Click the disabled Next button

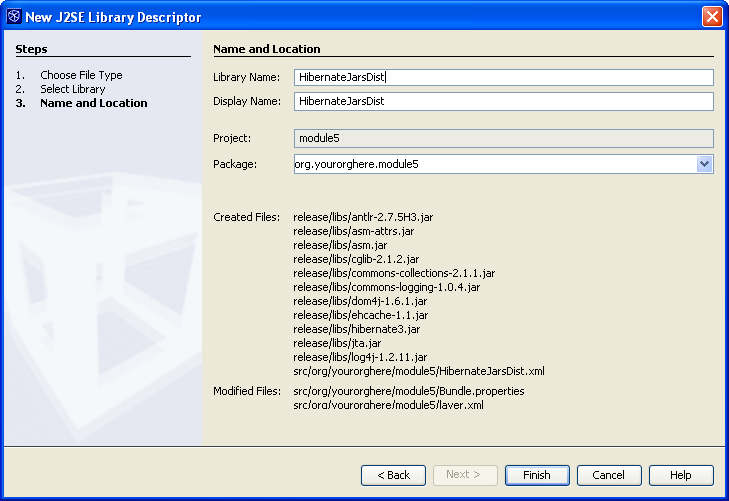click(465, 475)
